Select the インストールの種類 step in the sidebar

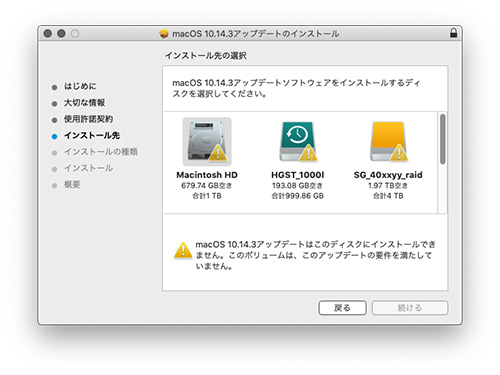[x=101, y=152]
